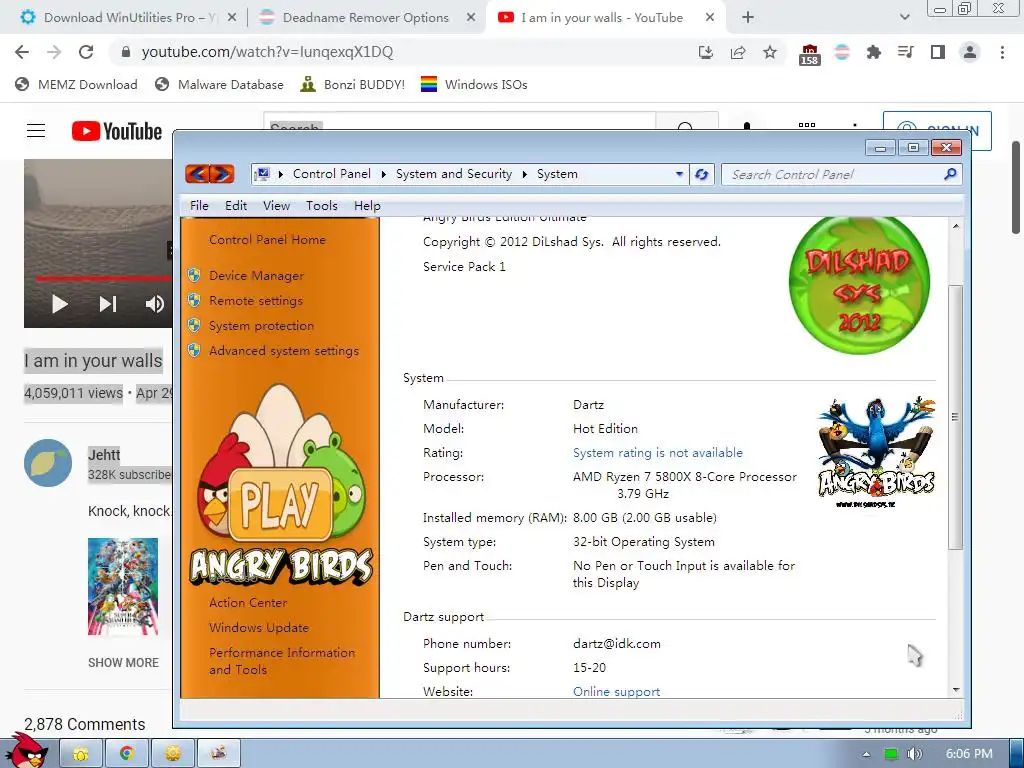The width and height of the screenshot is (1024, 768).
Task: Click the share page icon in Chrome
Action: pyautogui.click(x=738, y=52)
